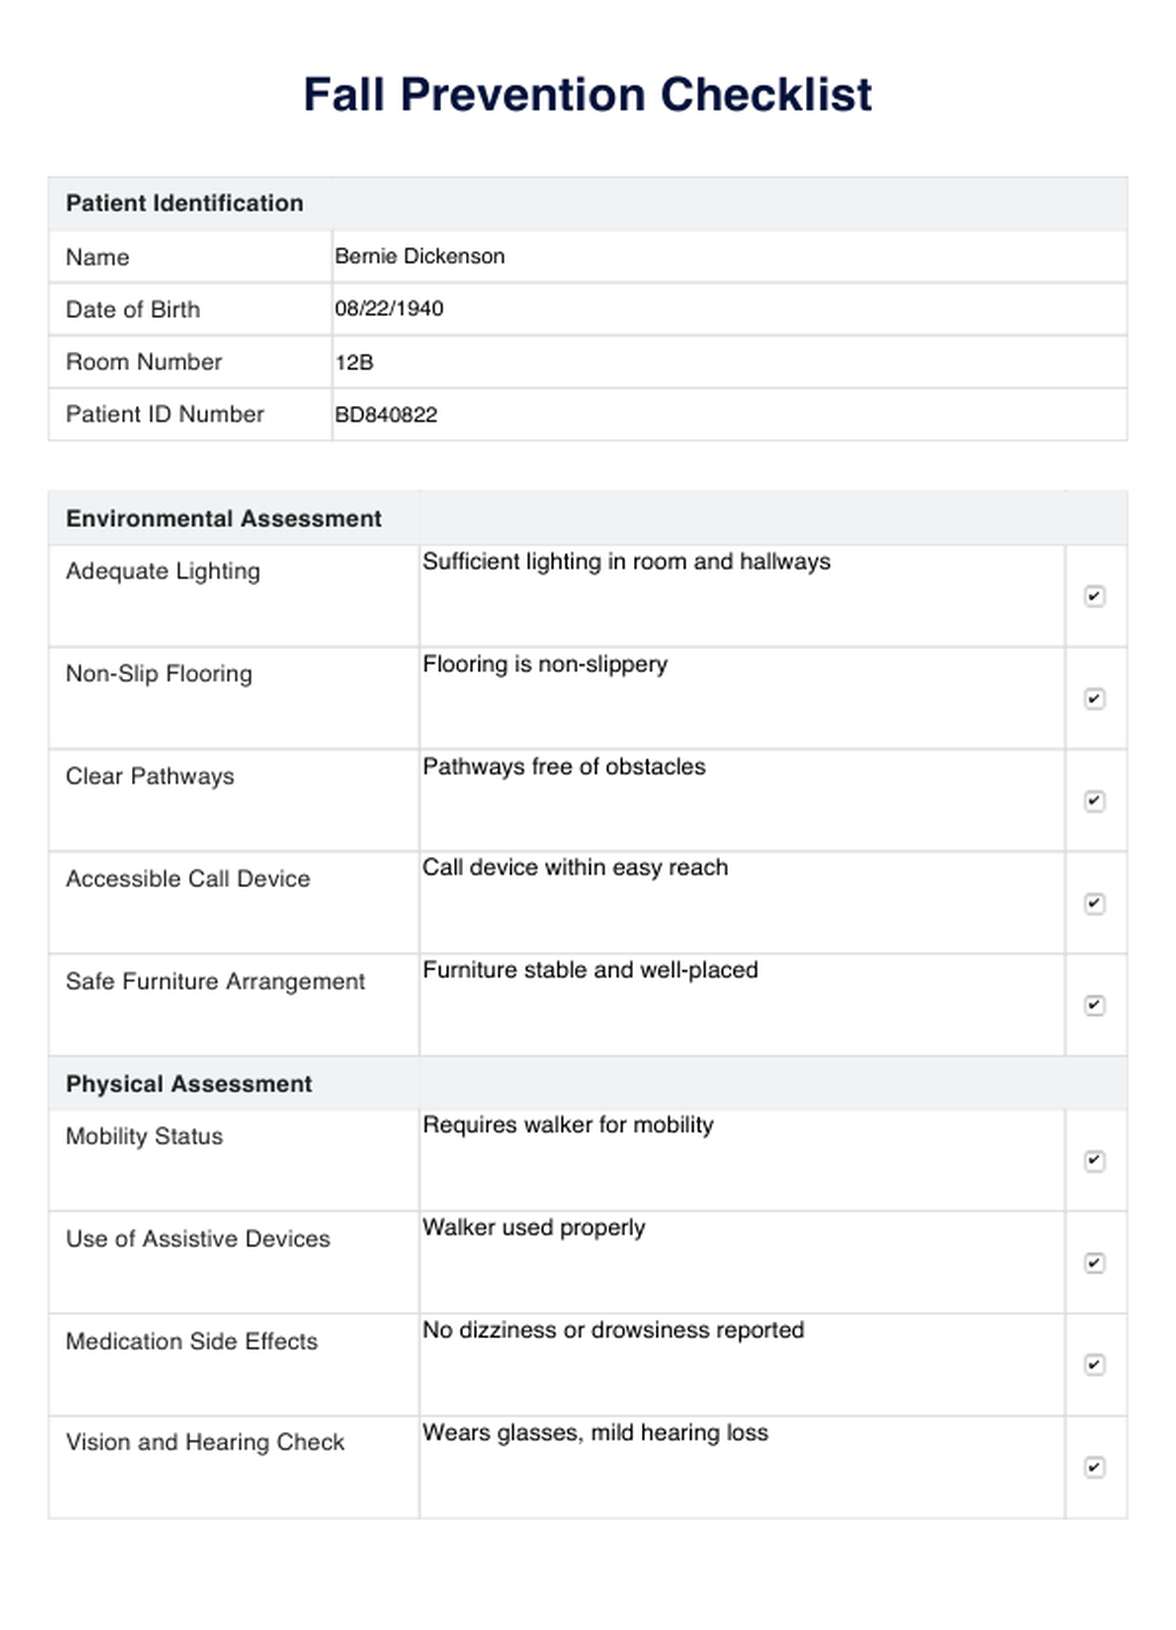
Task: Uncheck the Mobility Status checkbox
Action: tap(1094, 1161)
